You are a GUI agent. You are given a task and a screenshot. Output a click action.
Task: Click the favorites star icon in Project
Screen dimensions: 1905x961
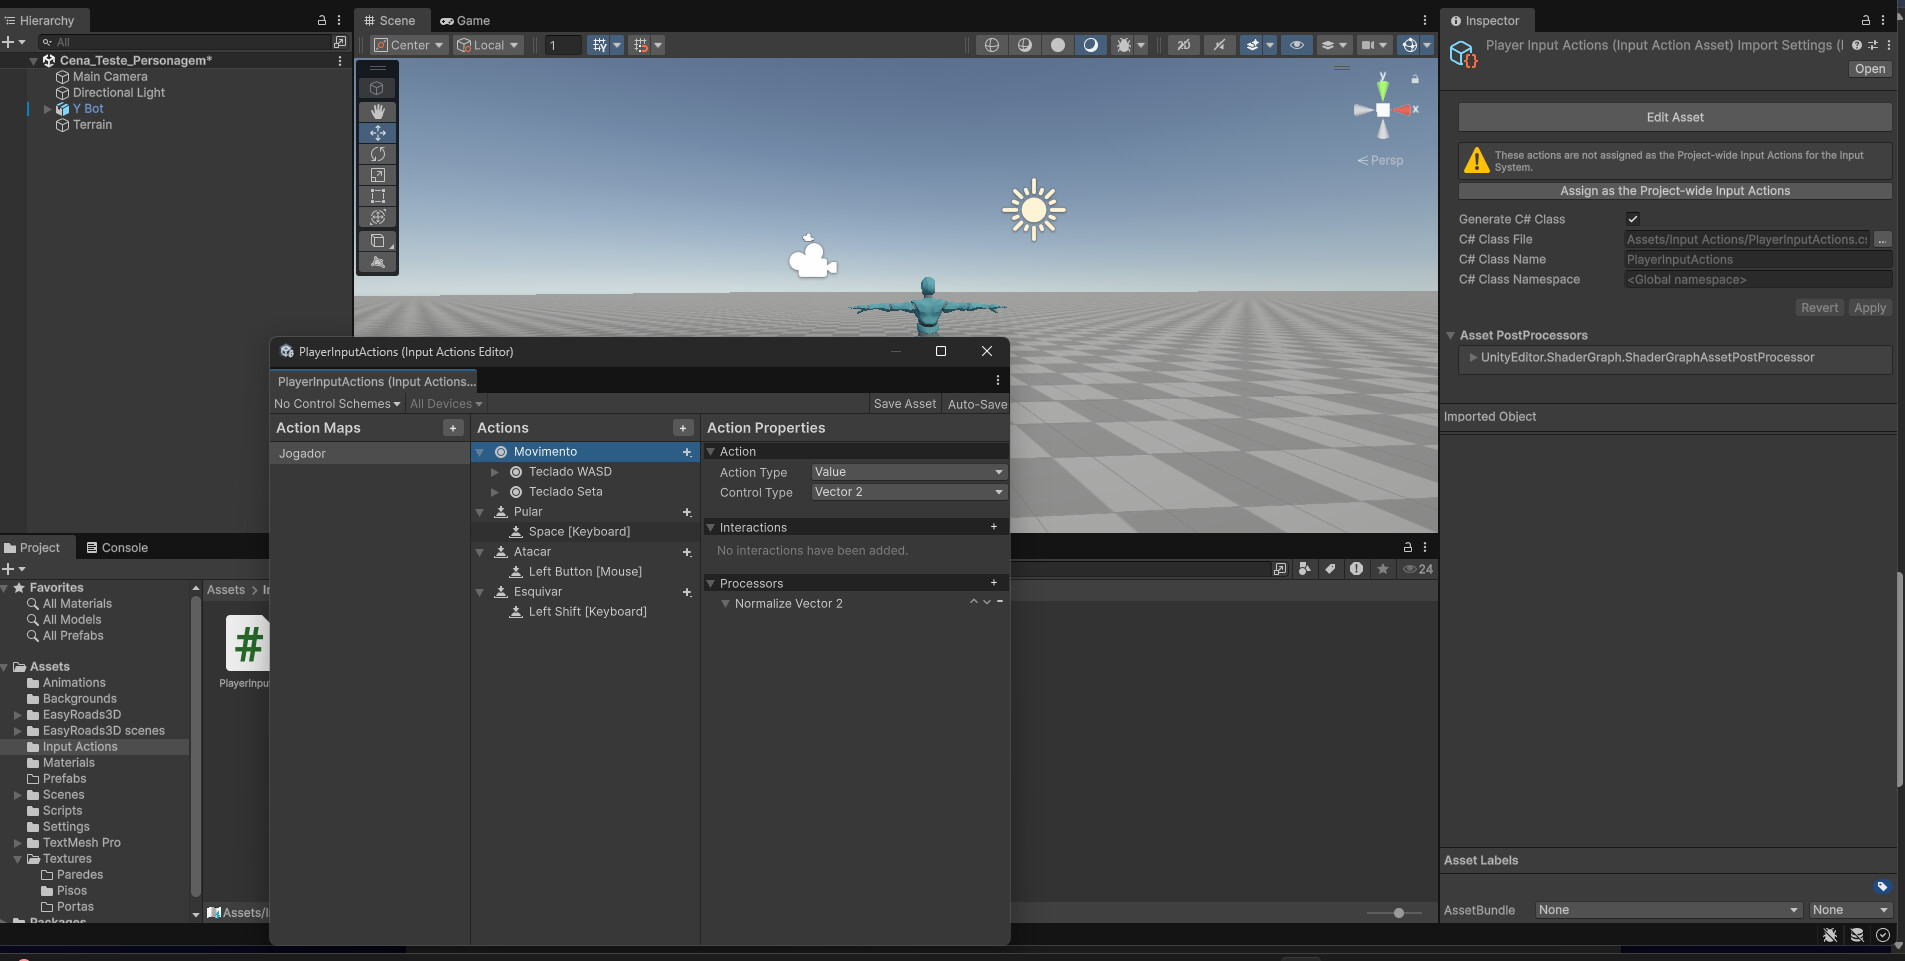pyautogui.click(x=1383, y=569)
